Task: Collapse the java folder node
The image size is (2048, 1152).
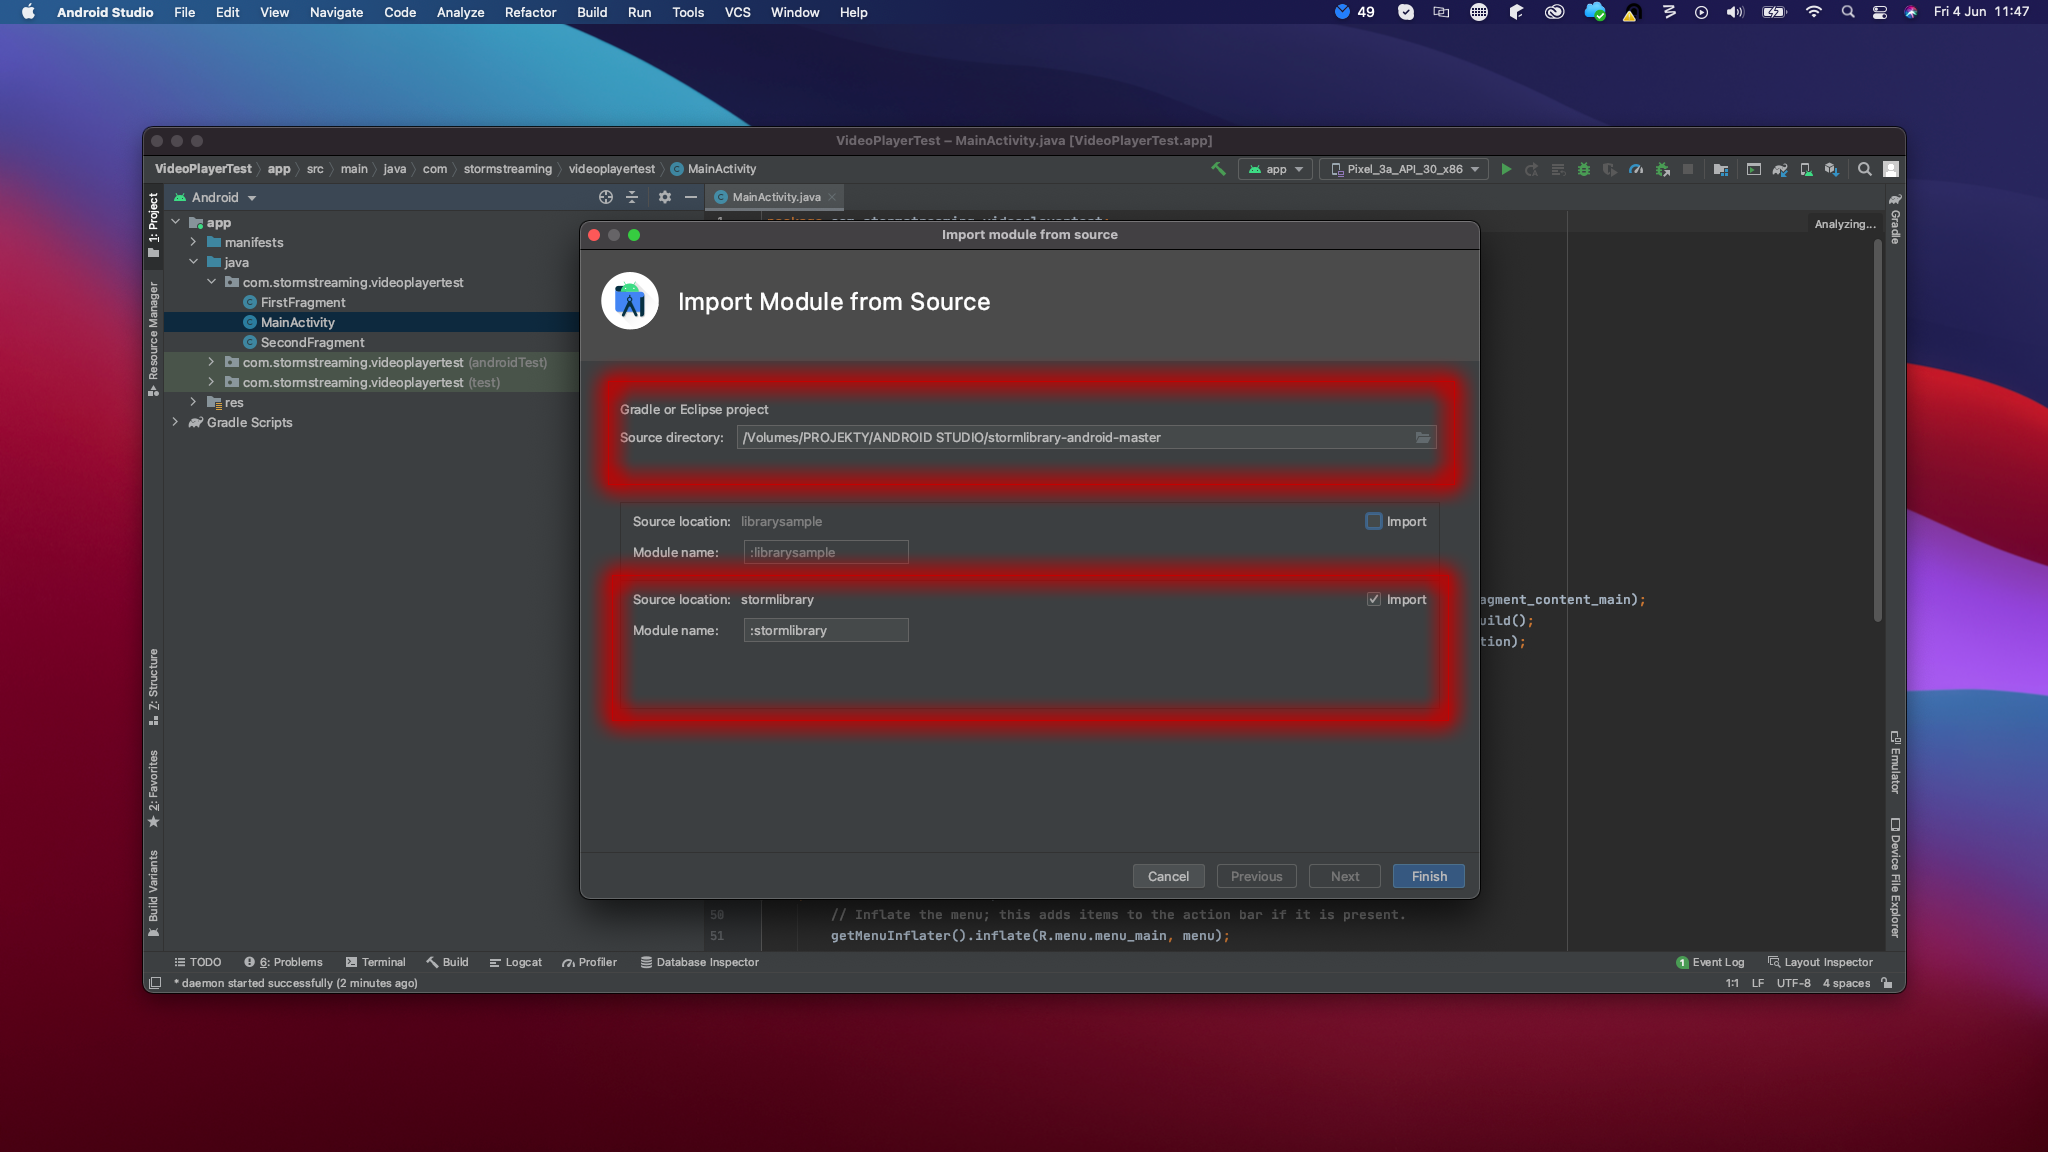Action: click(x=193, y=262)
